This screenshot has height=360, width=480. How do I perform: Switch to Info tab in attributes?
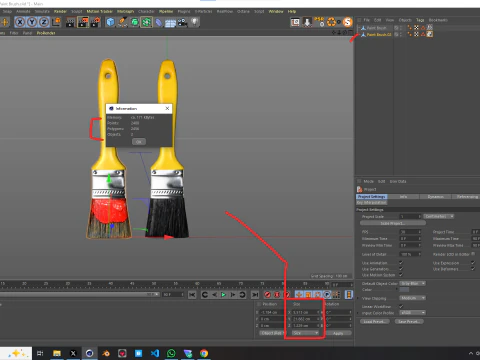click(x=403, y=197)
